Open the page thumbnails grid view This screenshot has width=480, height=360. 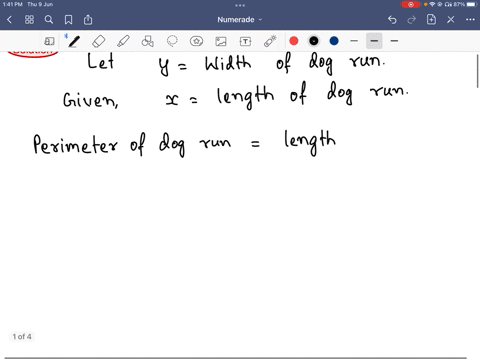point(29,20)
